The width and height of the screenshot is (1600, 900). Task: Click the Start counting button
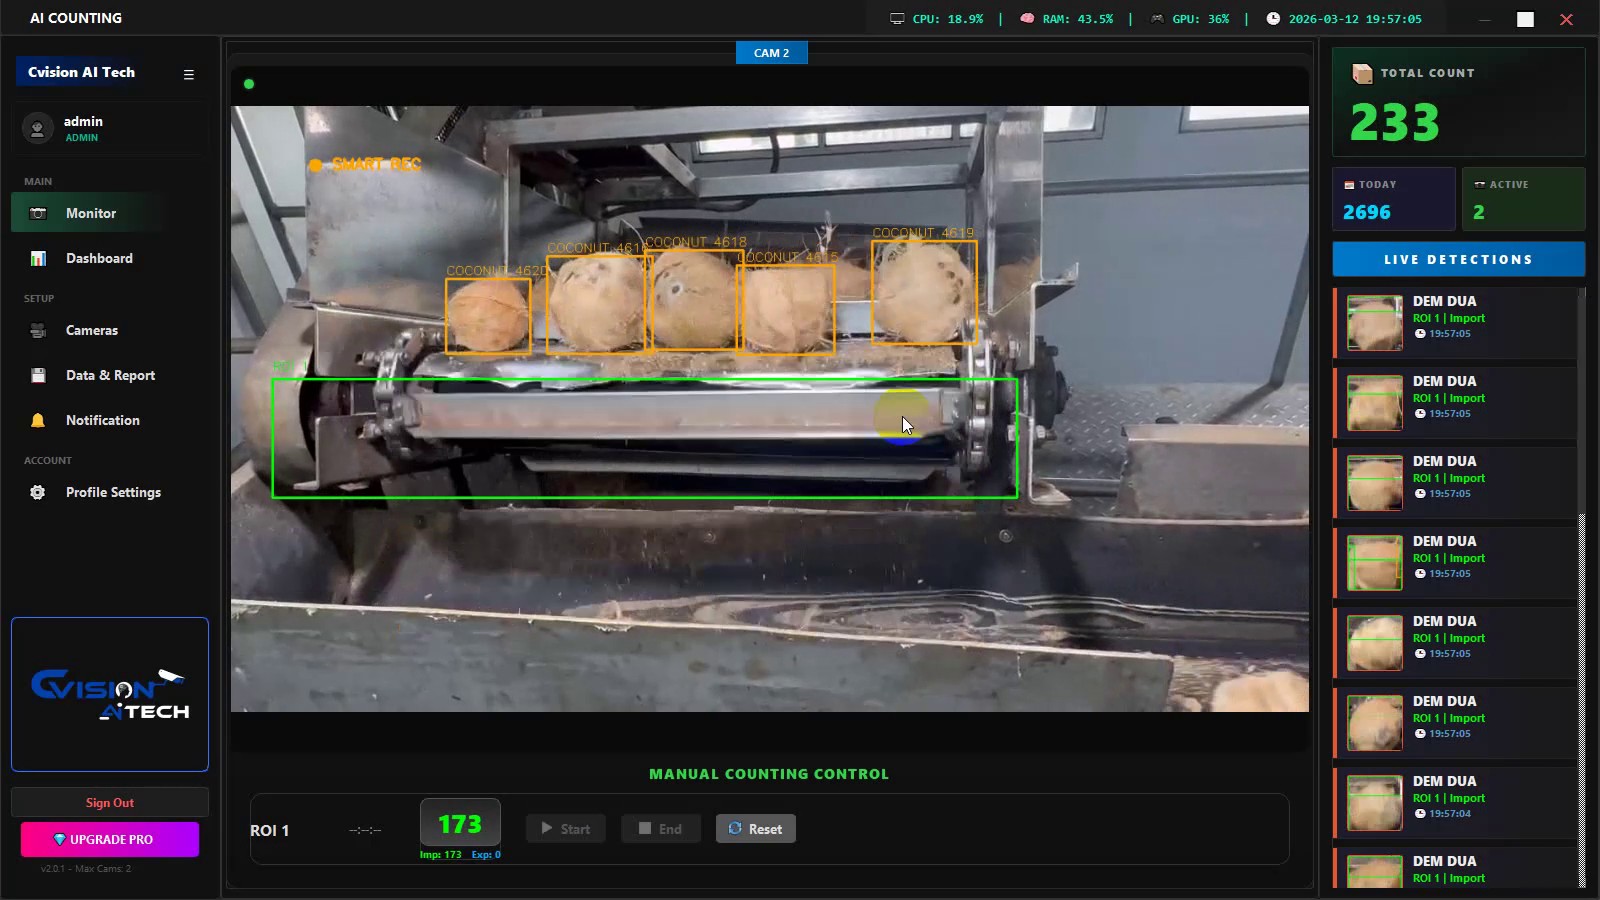pyautogui.click(x=566, y=828)
